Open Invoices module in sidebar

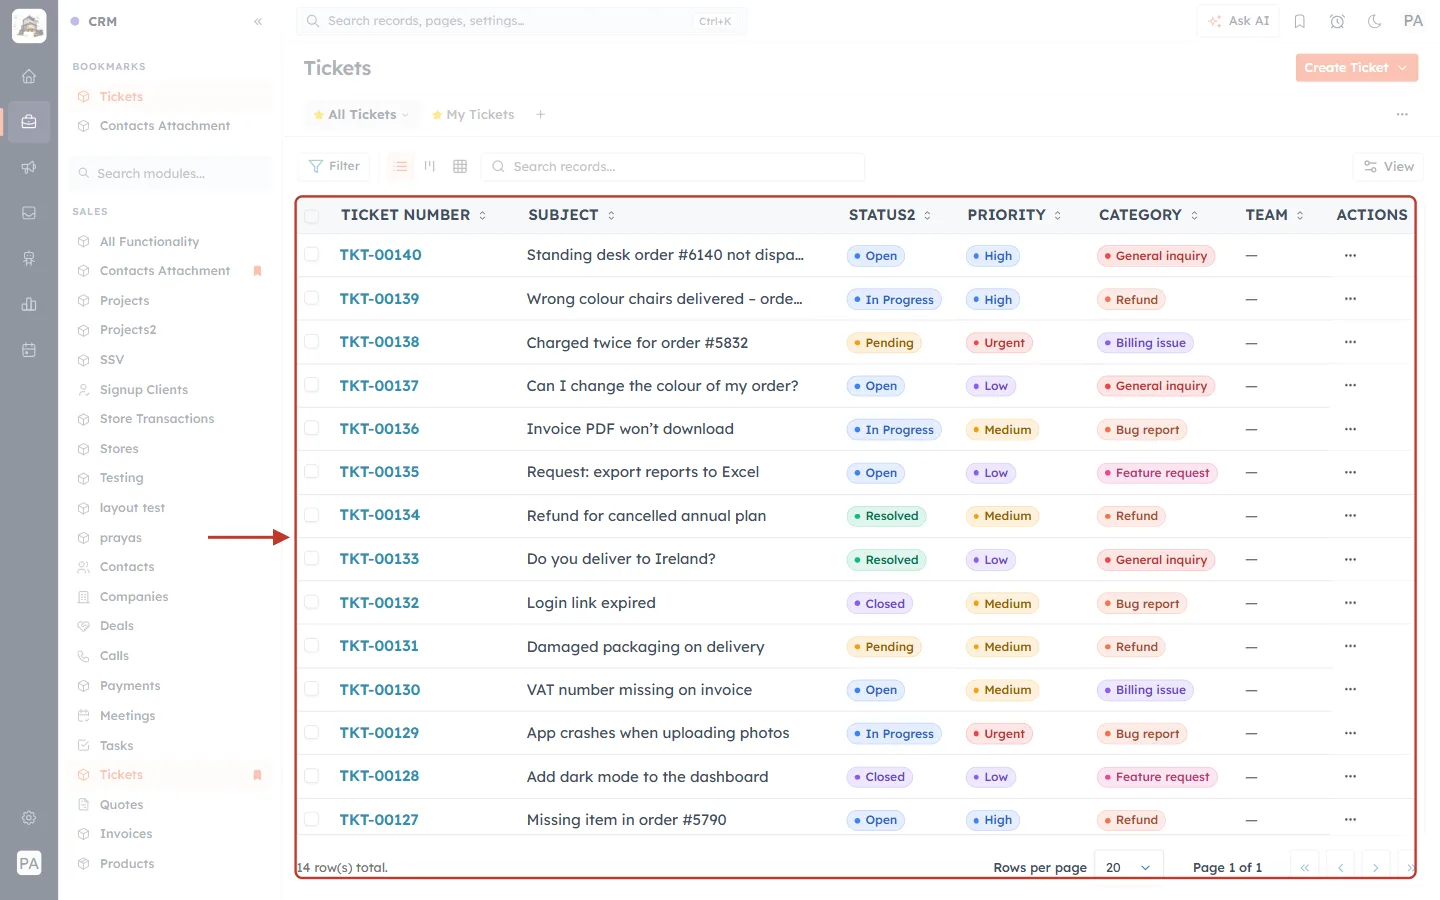126,834
